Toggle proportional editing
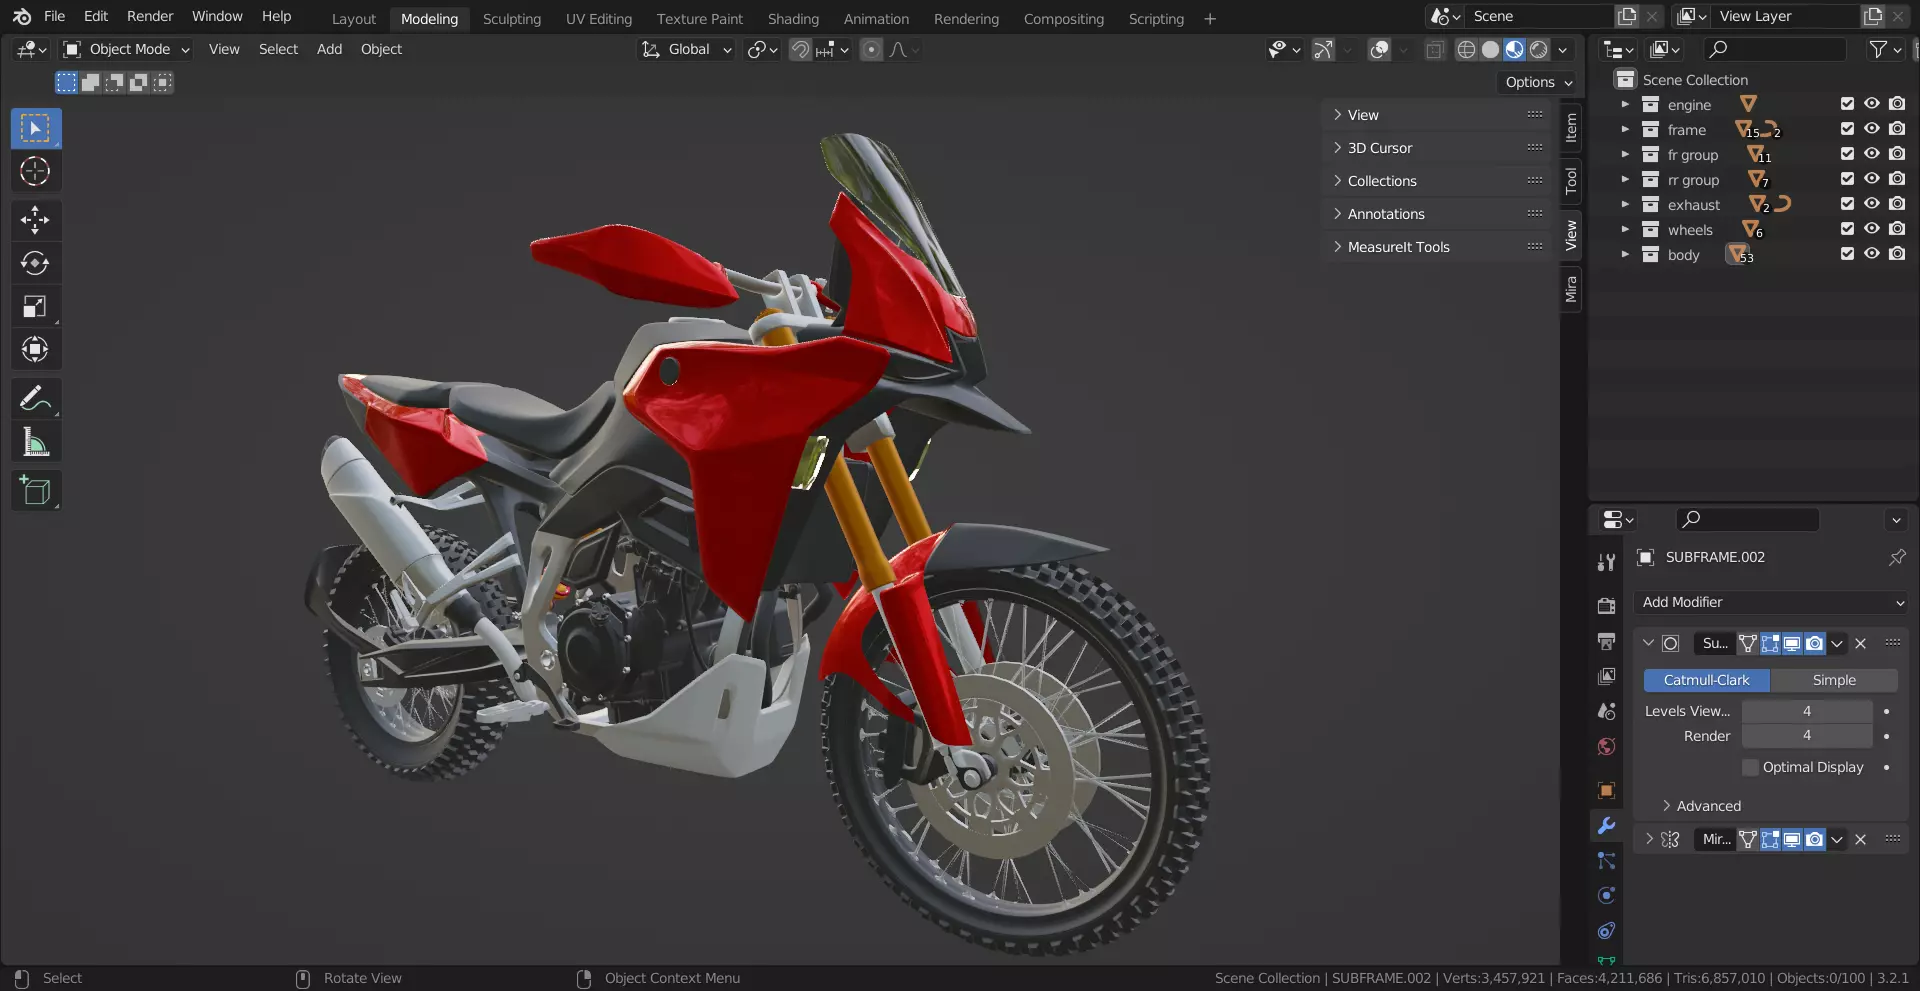The width and height of the screenshot is (1920, 991). pos(872,49)
